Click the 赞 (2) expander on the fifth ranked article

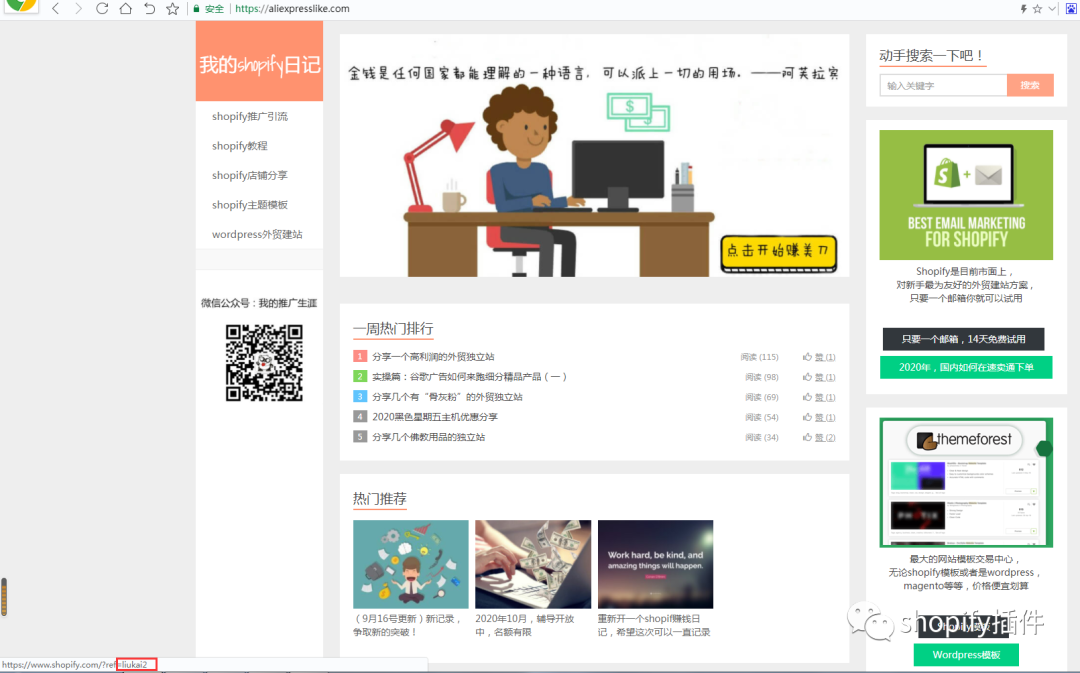click(822, 437)
